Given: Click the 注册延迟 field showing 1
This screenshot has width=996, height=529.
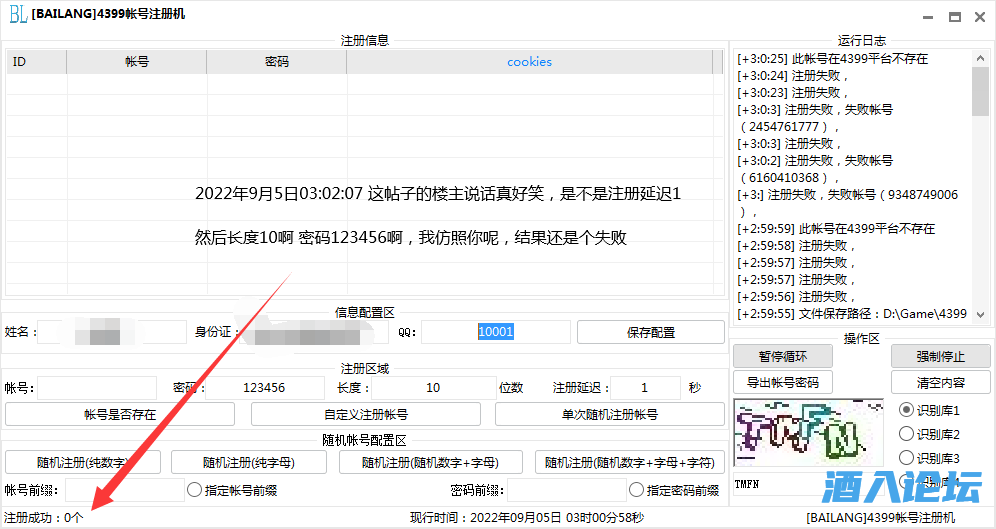Looking at the screenshot, I should (645, 388).
